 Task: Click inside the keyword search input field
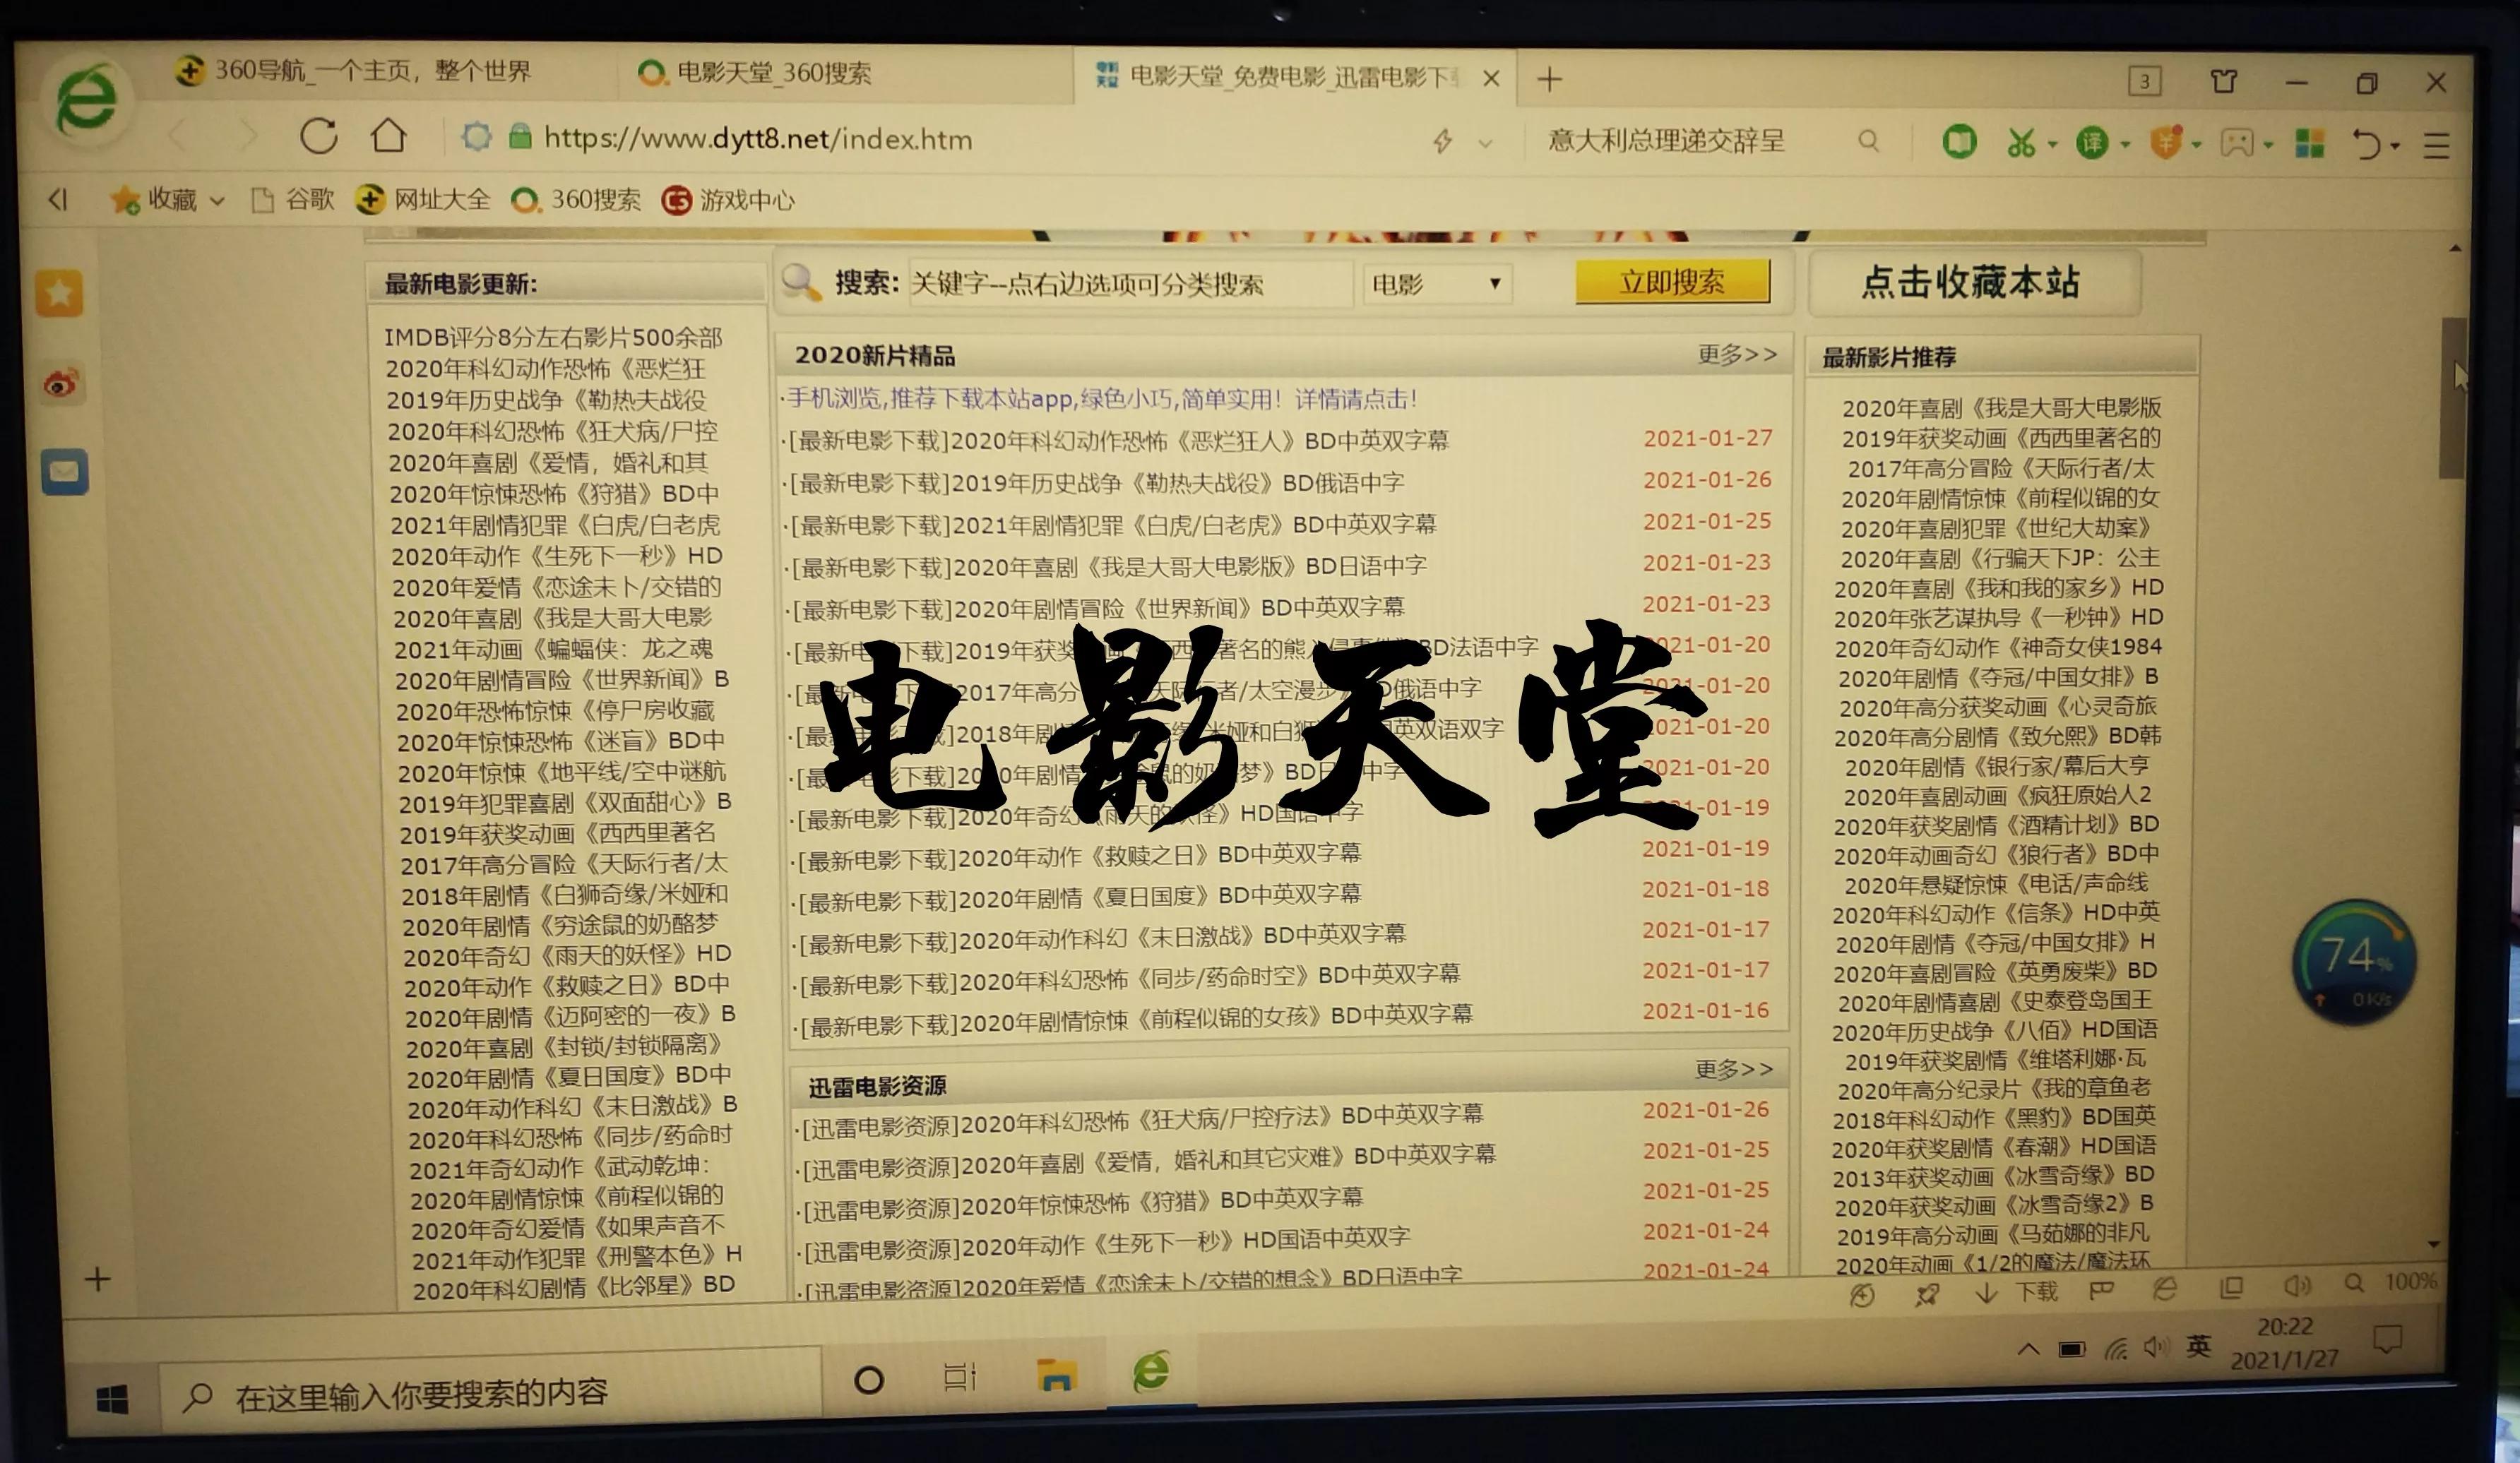(x=1130, y=285)
